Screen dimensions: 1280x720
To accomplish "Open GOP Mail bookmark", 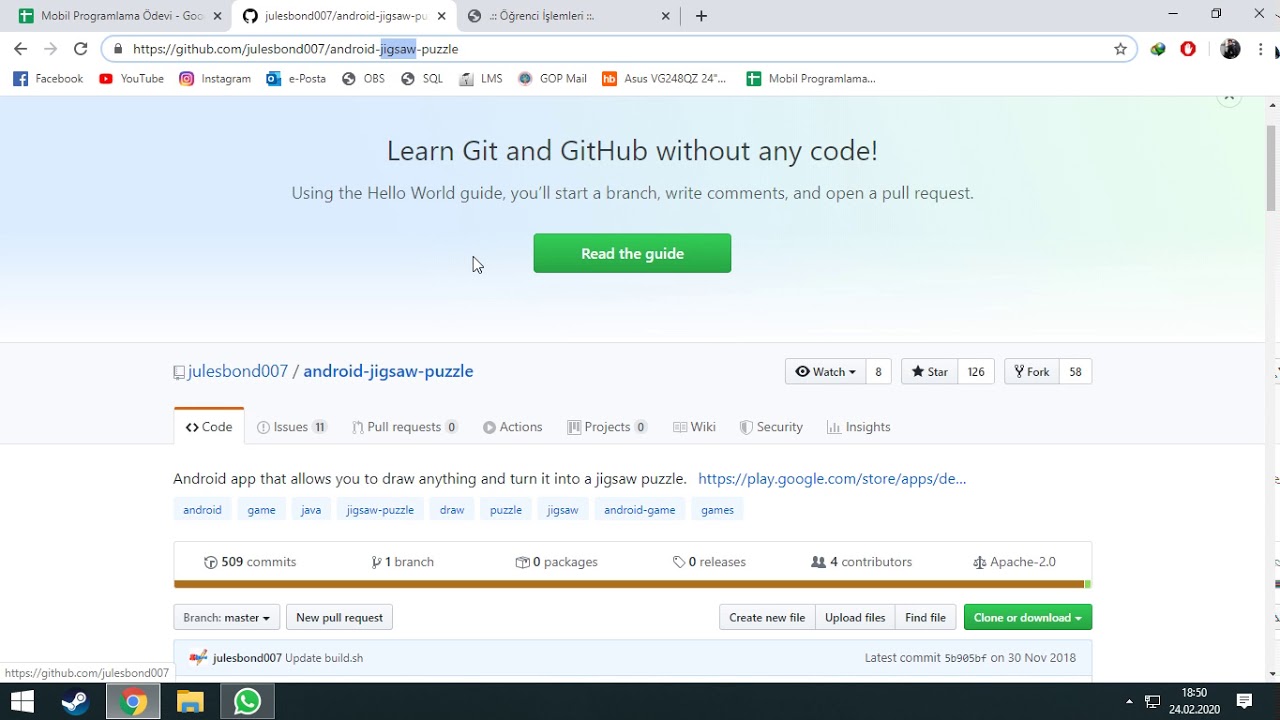I will 552,78.
